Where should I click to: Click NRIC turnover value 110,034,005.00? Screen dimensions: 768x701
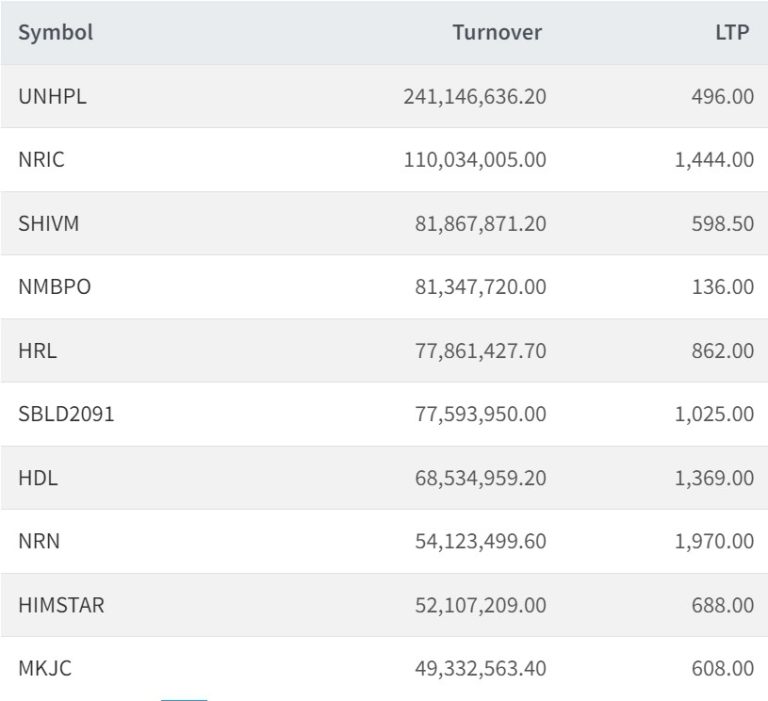coord(475,159)
